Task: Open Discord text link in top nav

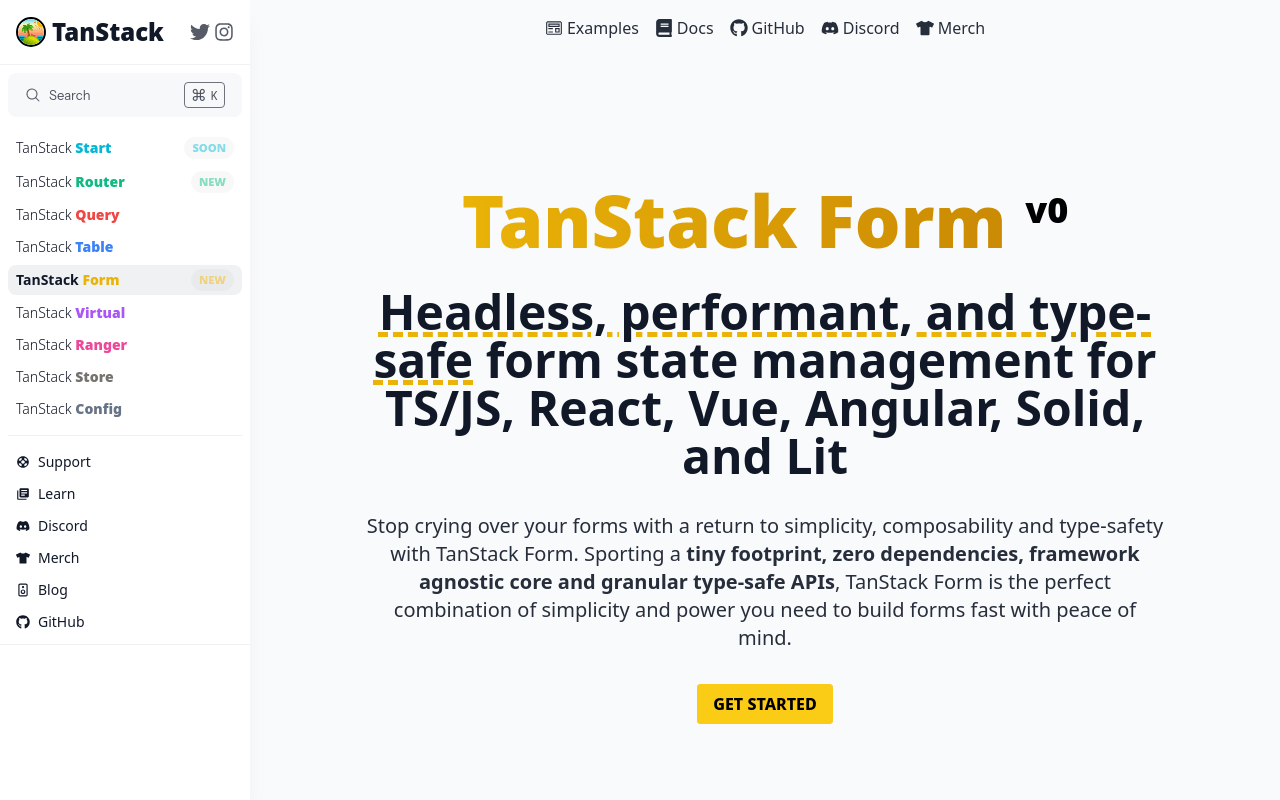Action: pos(871,28)
